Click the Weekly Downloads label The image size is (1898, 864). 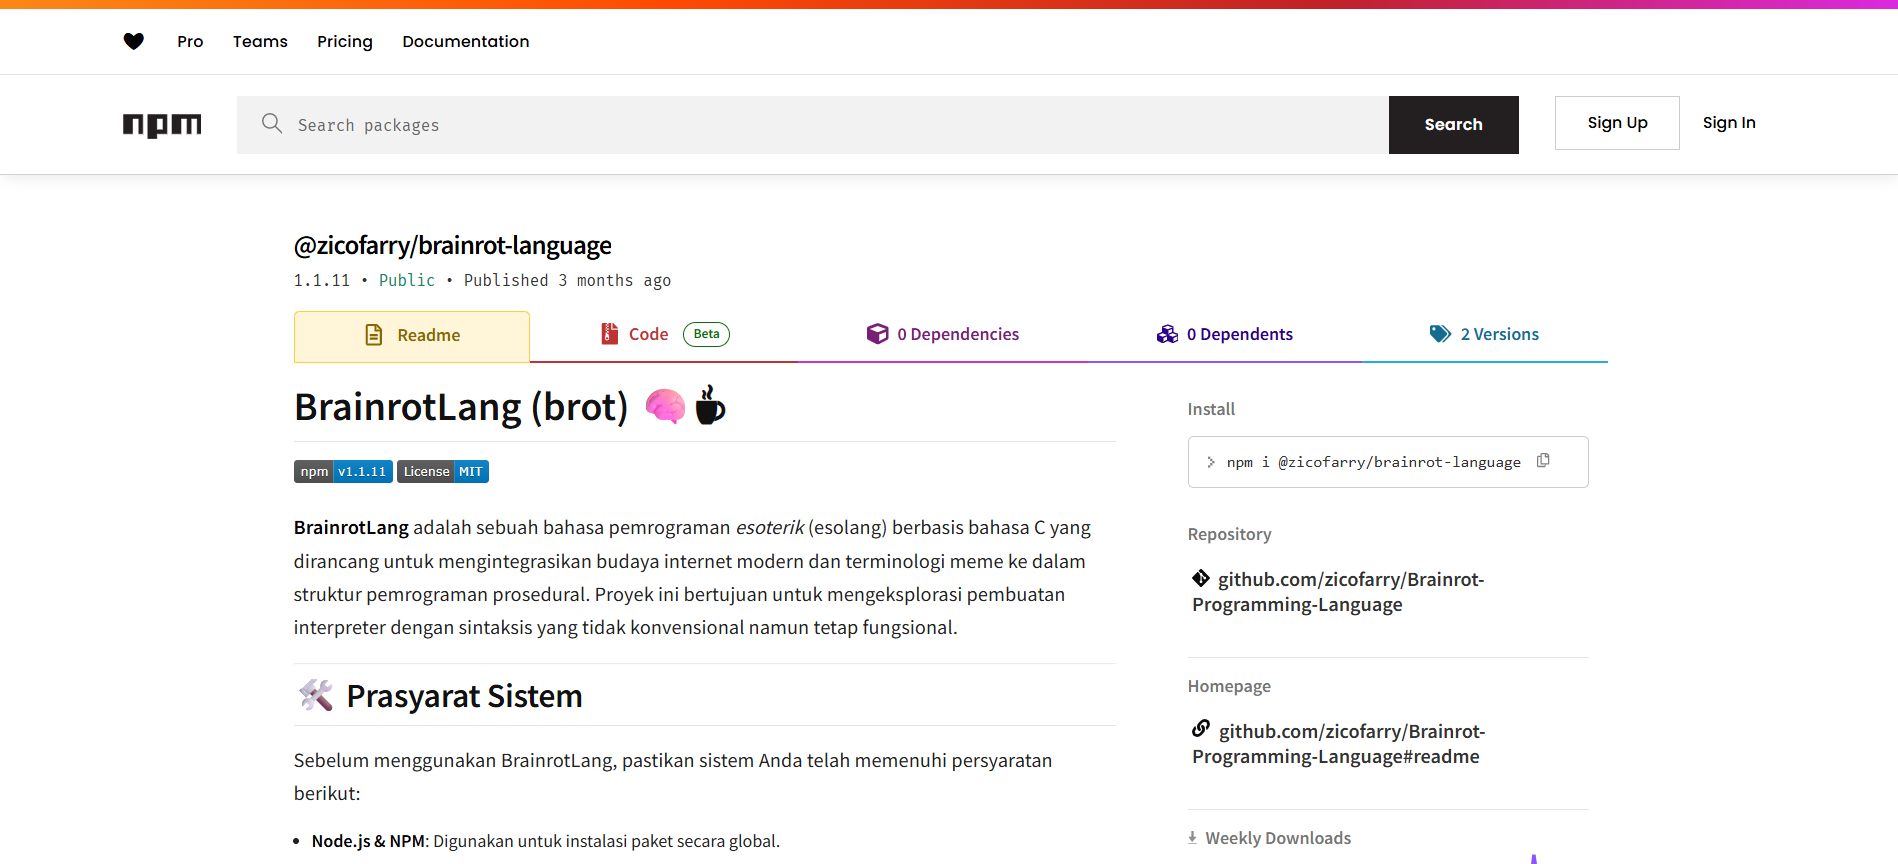[1278, 838]
